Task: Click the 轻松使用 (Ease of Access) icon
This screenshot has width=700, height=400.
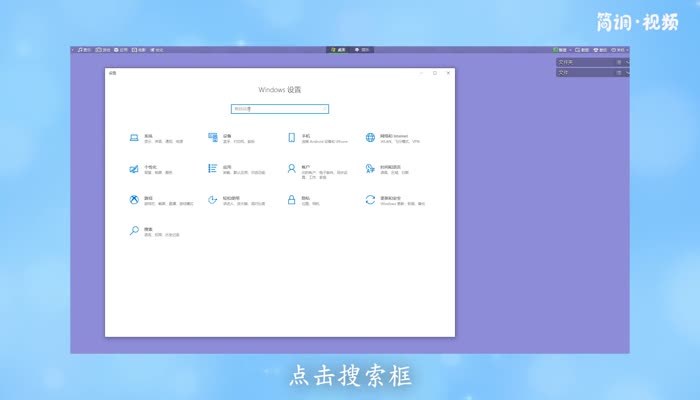Action: point(213,200)
